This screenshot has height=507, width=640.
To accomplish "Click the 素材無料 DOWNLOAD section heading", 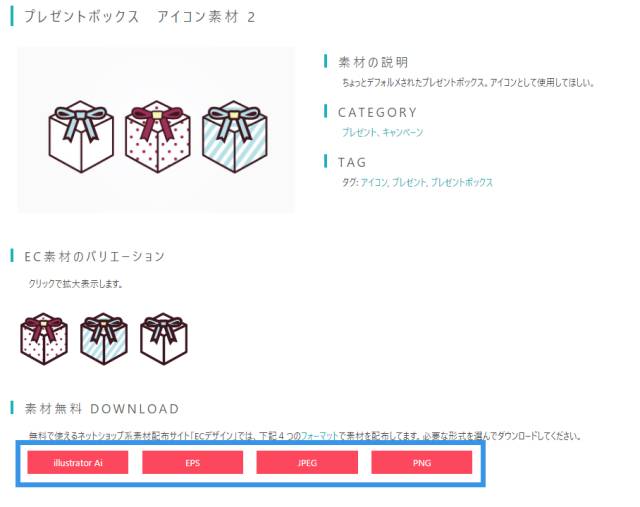I will point(102,409).
